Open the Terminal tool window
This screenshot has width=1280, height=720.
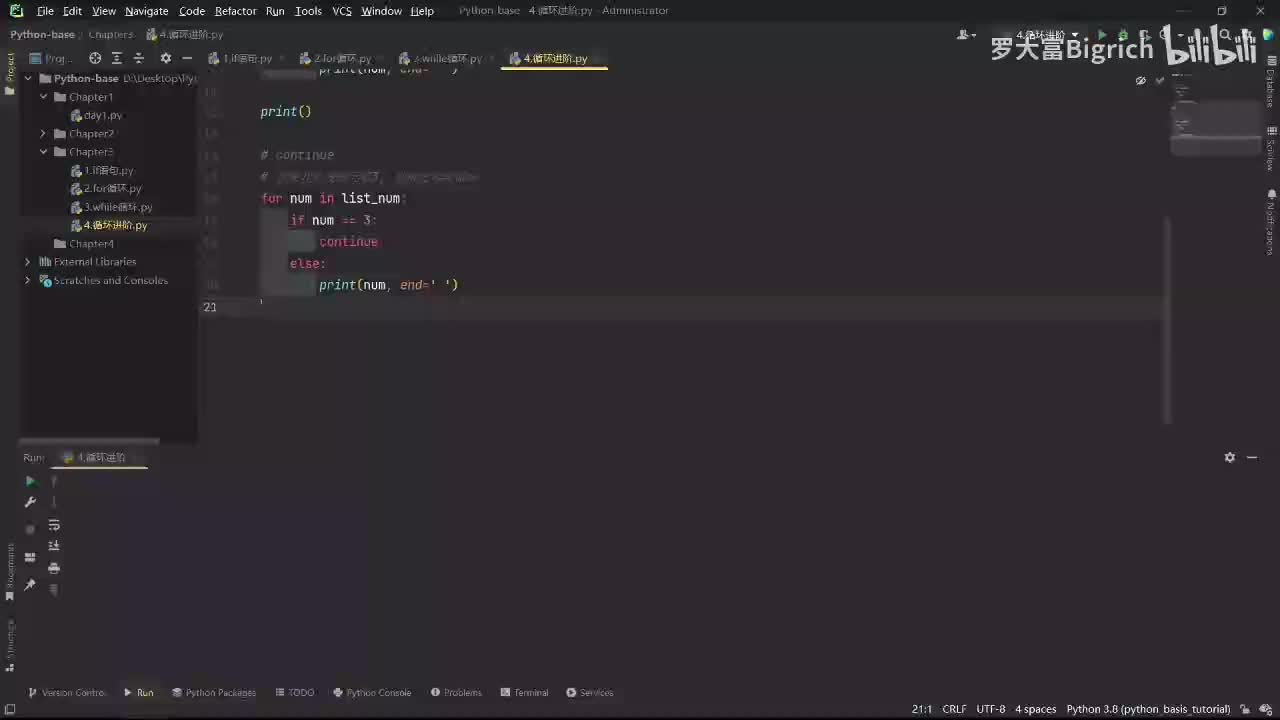point(525,692)
